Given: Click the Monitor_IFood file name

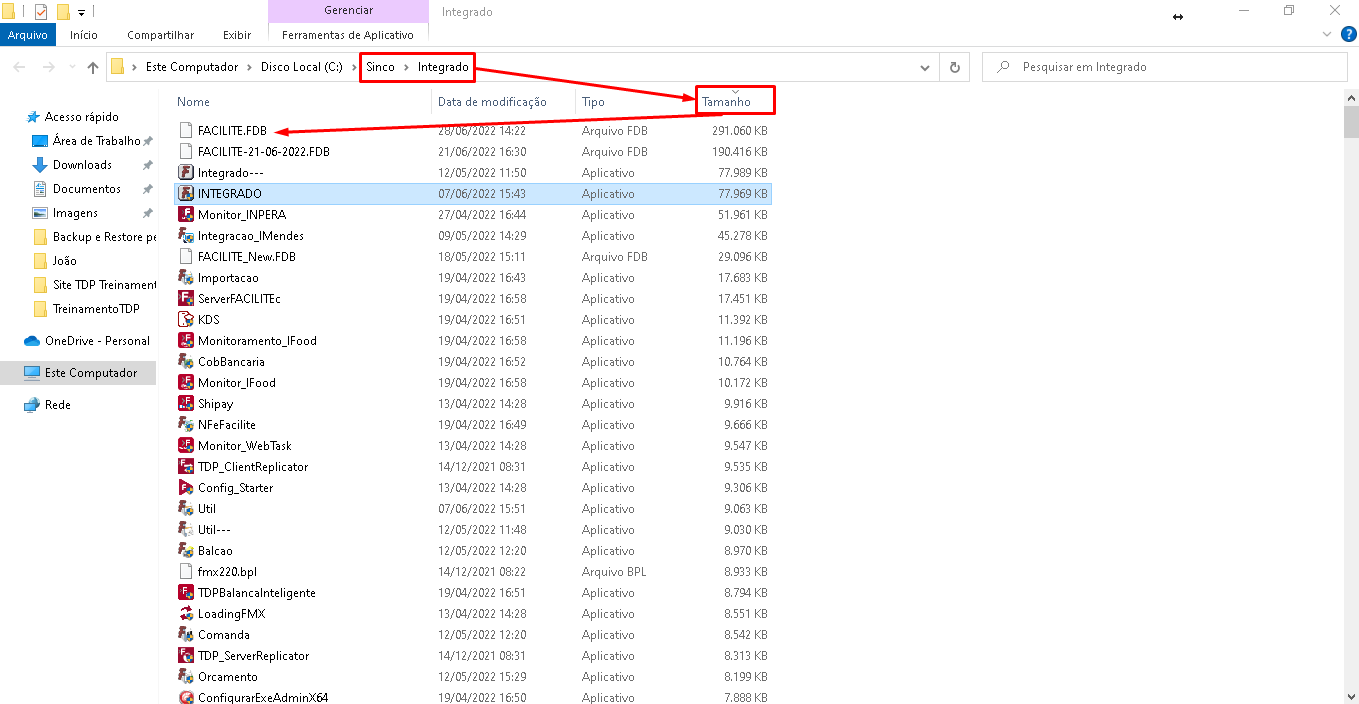Looking at the screenshot, I should coord(237,383).
